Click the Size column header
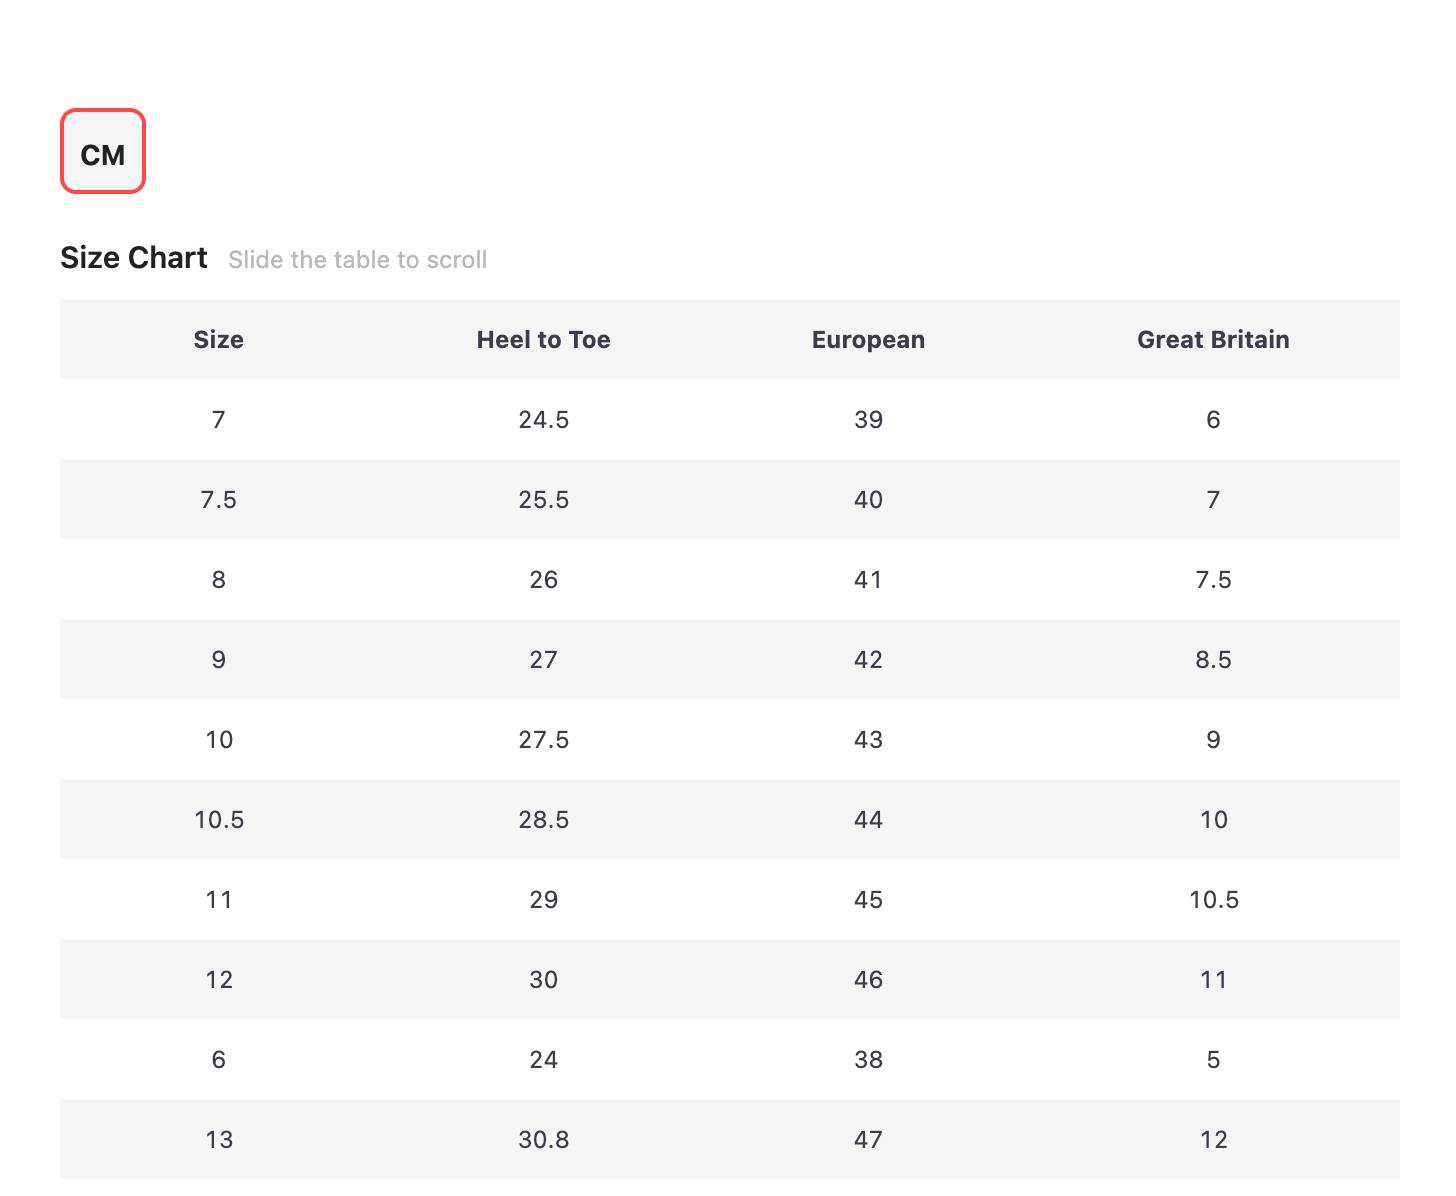The height and width of the screenshot is (1196, 1456). (x=219, y=340)
